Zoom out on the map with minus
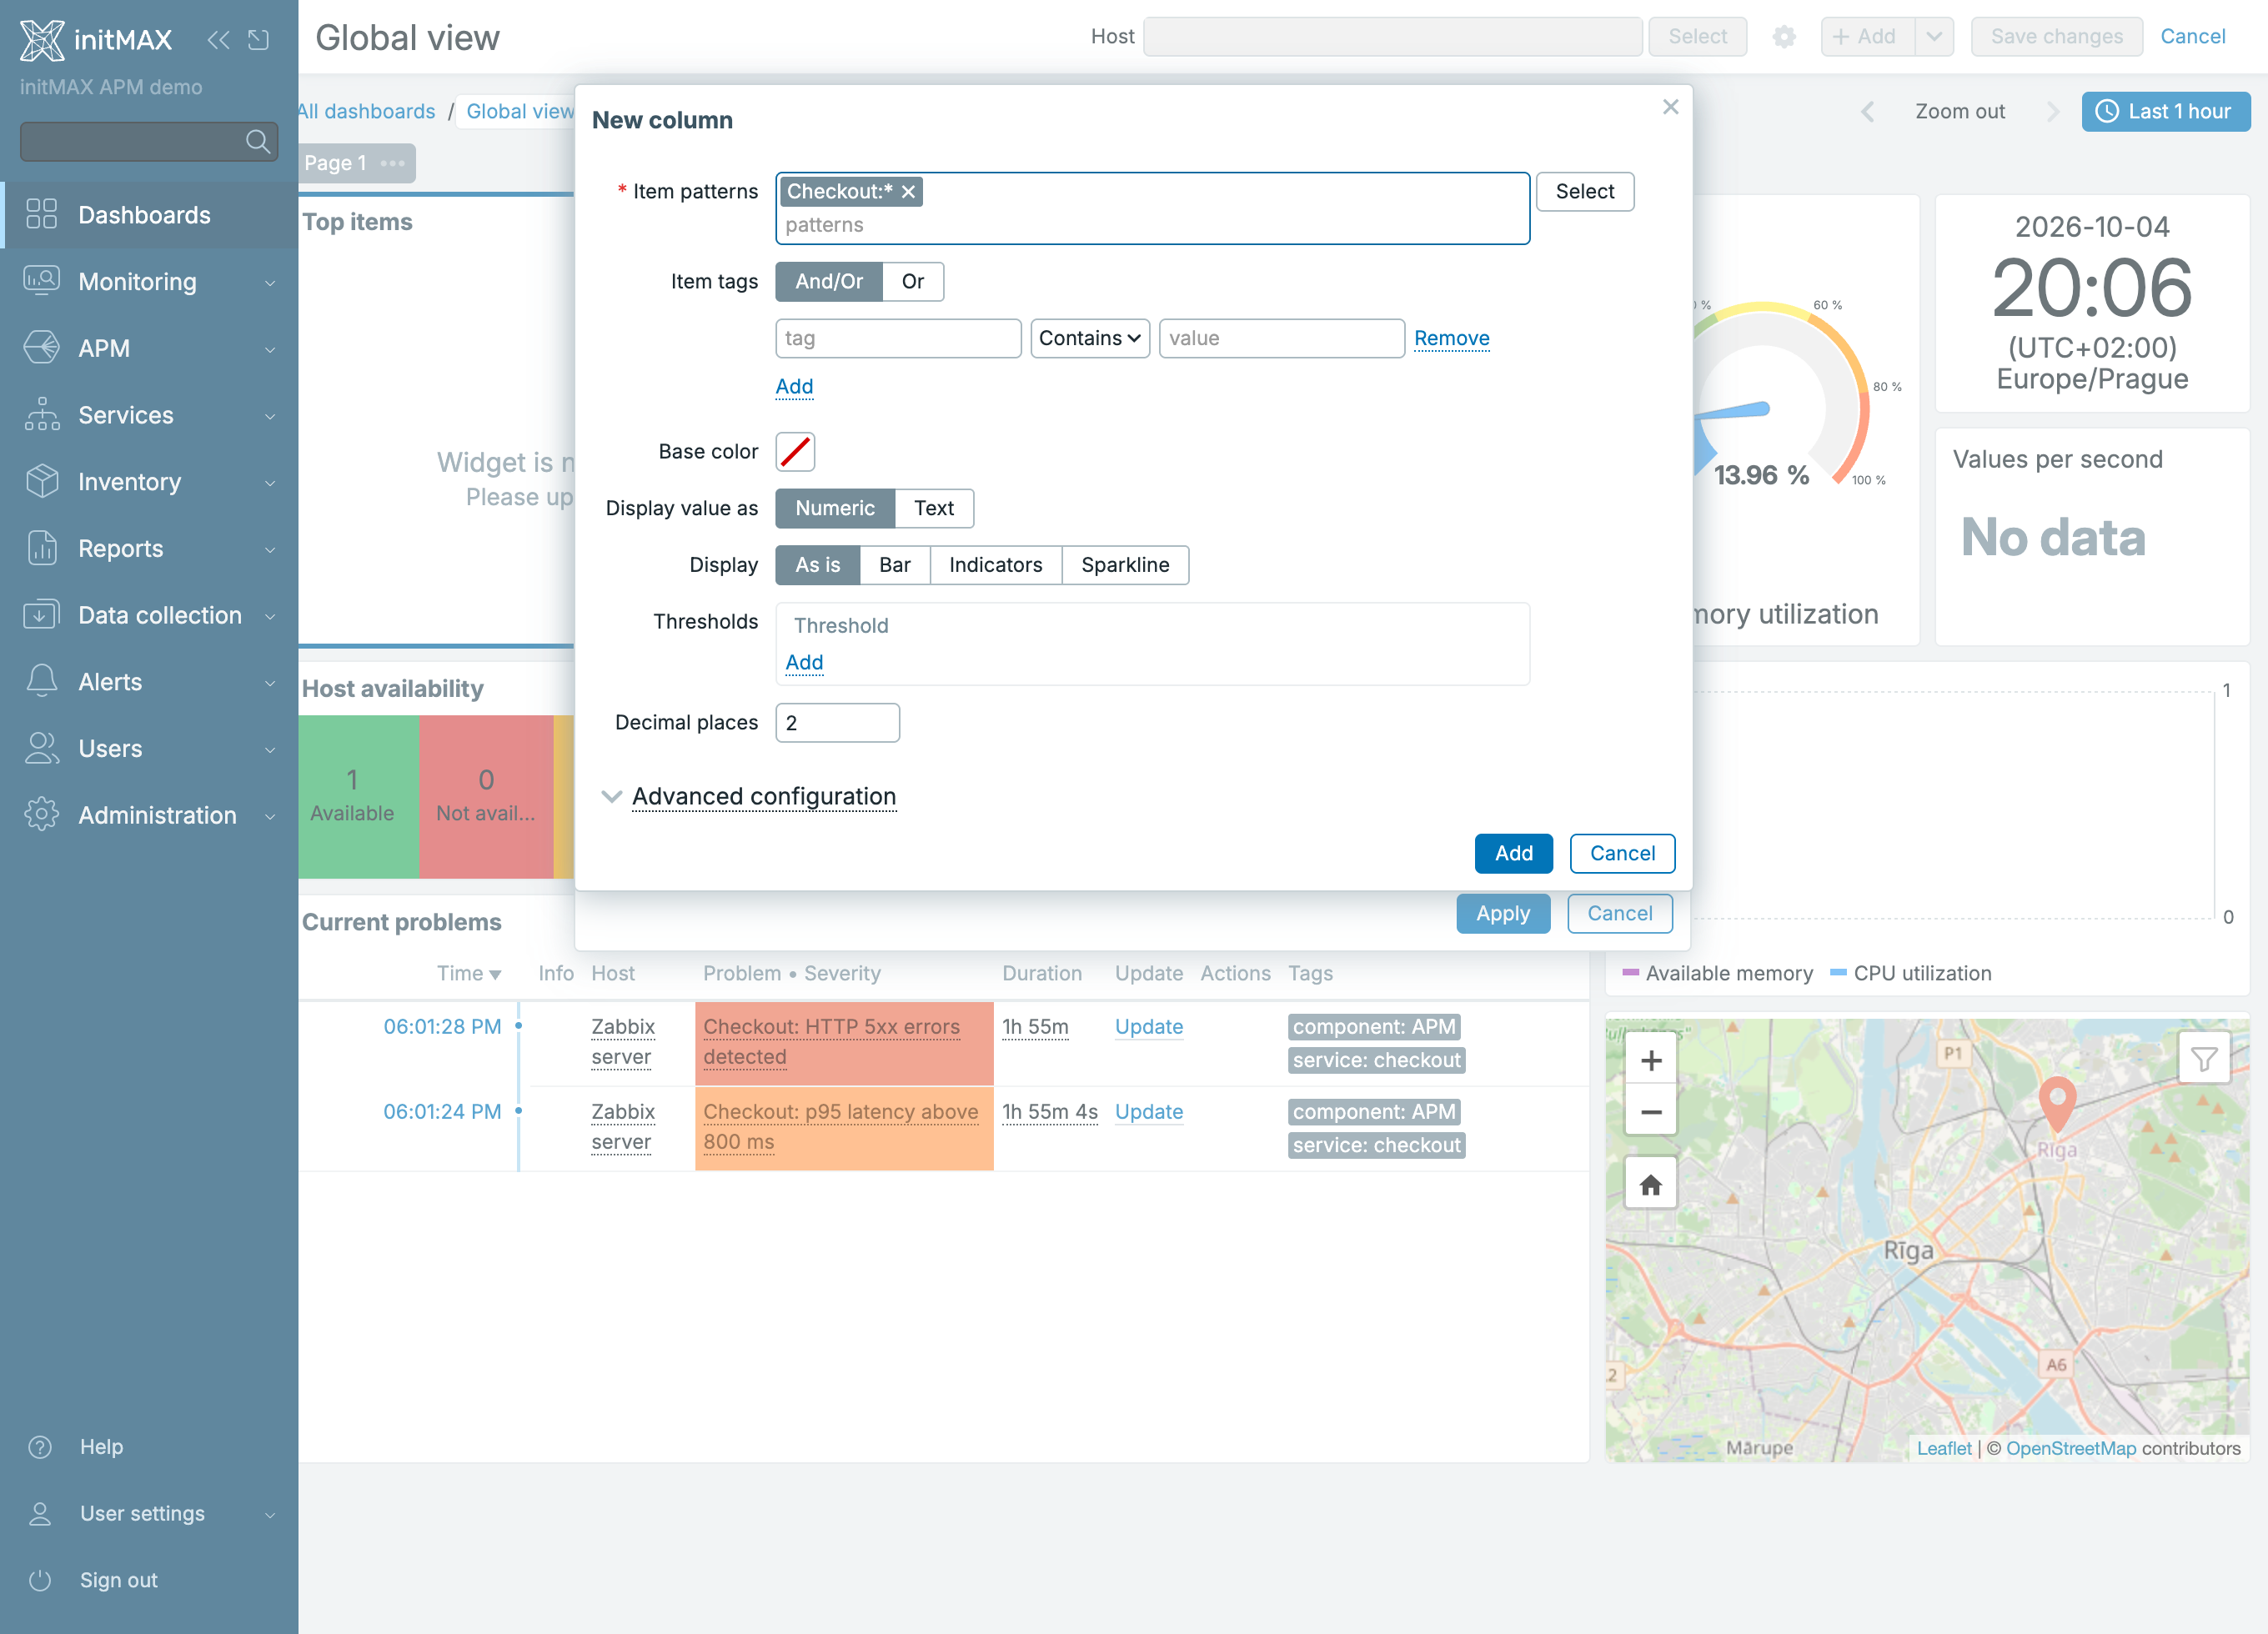 1651,1111
